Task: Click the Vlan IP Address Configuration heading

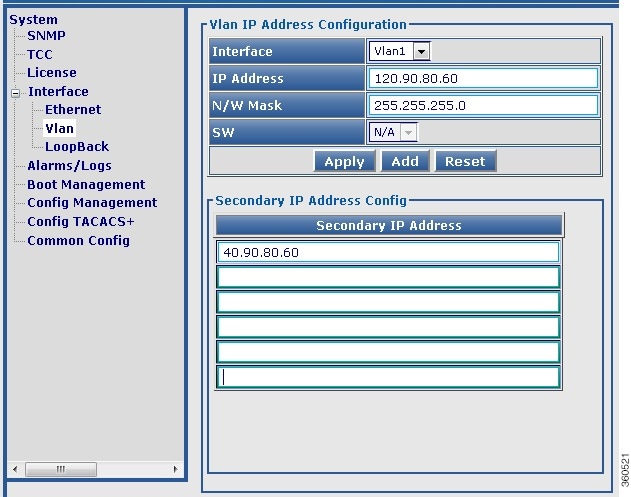Action: click(x=308, y=25)
